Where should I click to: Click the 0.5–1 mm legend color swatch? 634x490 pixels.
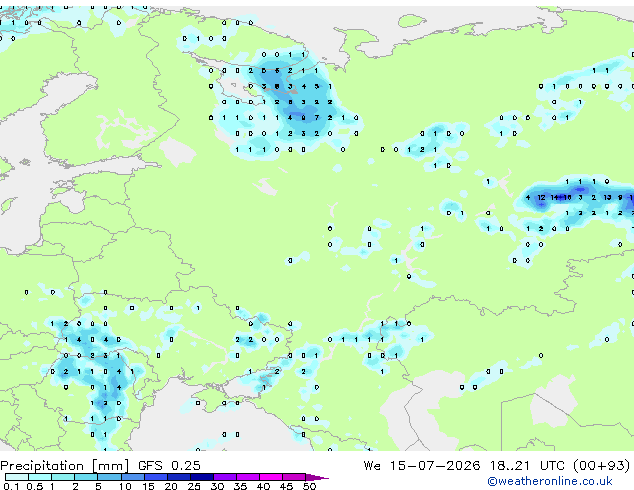click(x=40, y=477)
